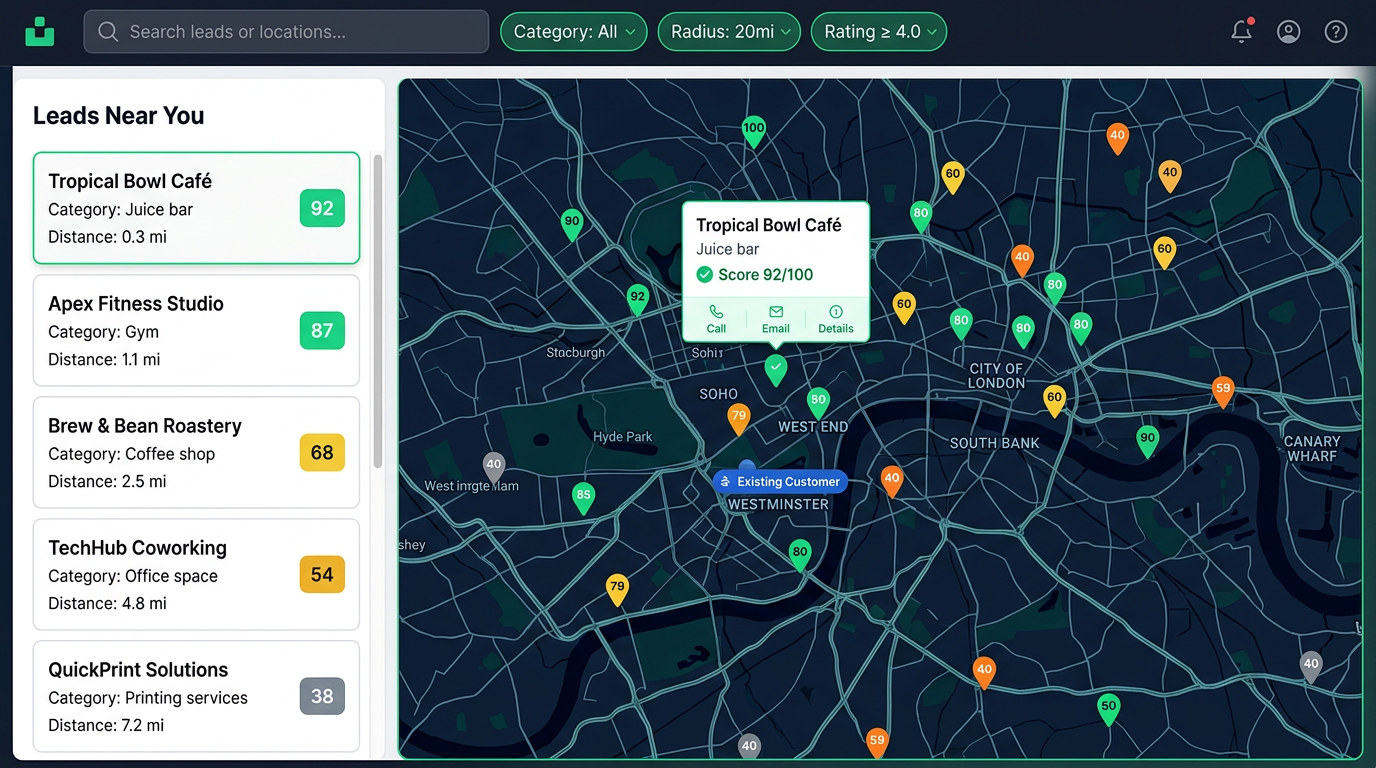1376x768 pixels.
Task: Click the leads list scrollbar
Action: click(377, 311)
